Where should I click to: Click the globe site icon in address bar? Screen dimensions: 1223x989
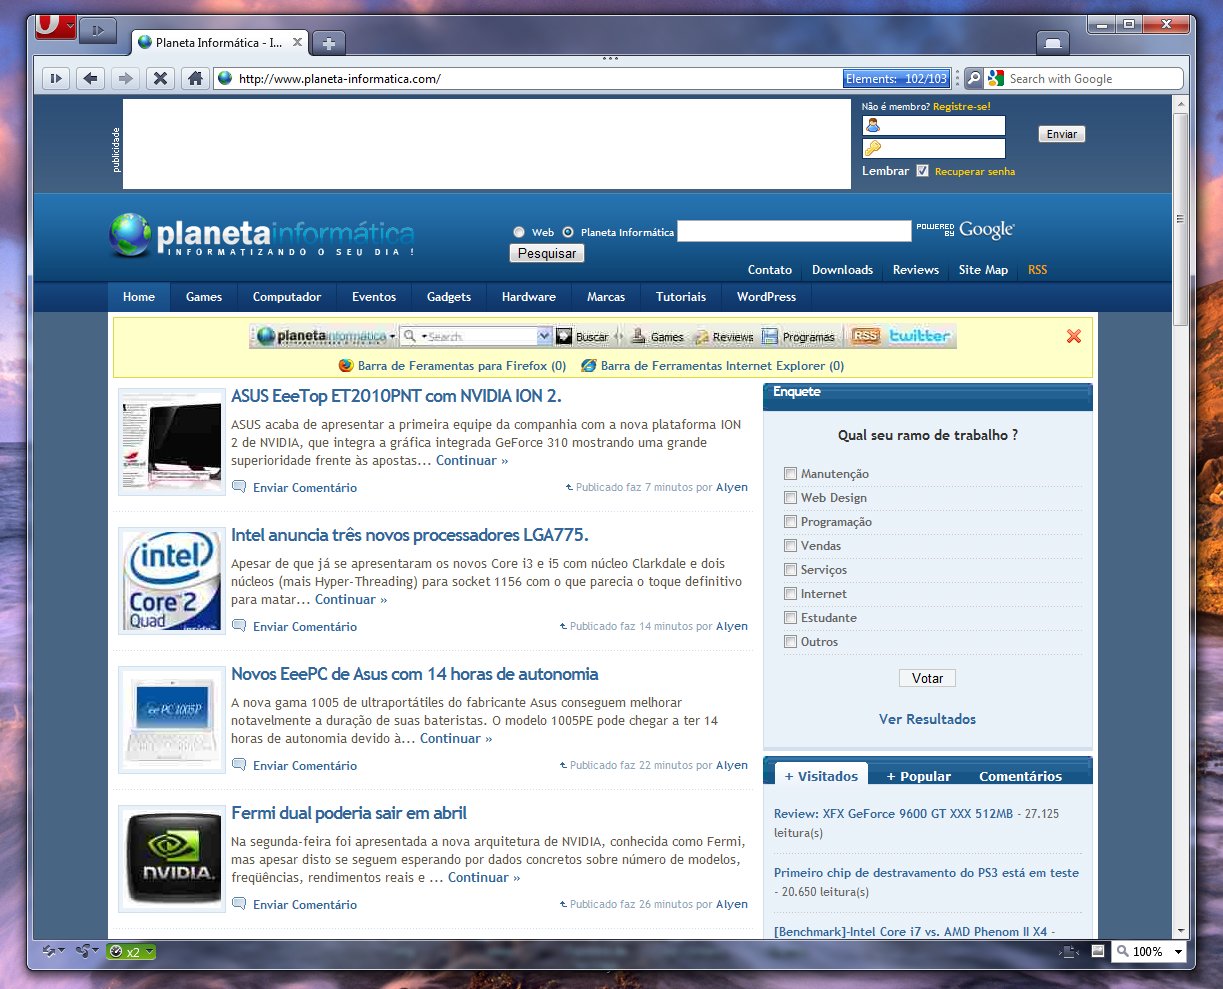pos(225,78)
